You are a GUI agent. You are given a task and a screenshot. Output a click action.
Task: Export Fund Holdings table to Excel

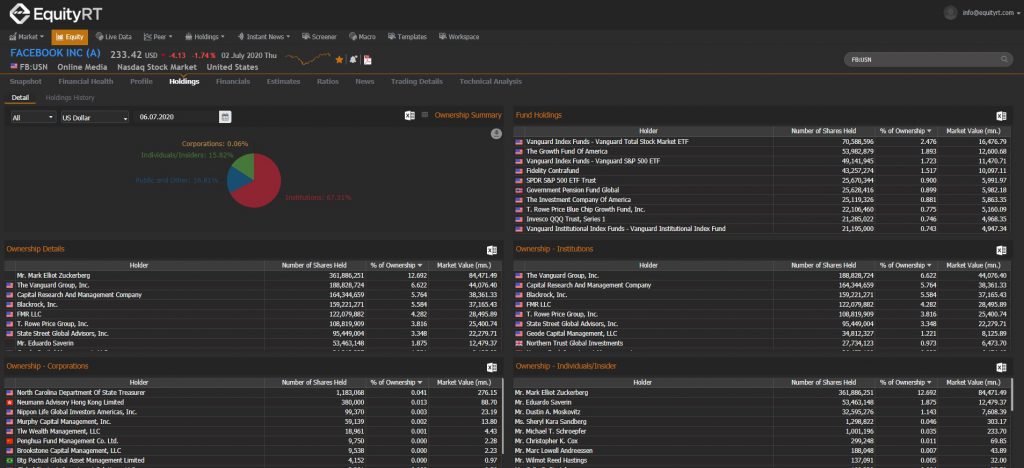[1001, 116]
